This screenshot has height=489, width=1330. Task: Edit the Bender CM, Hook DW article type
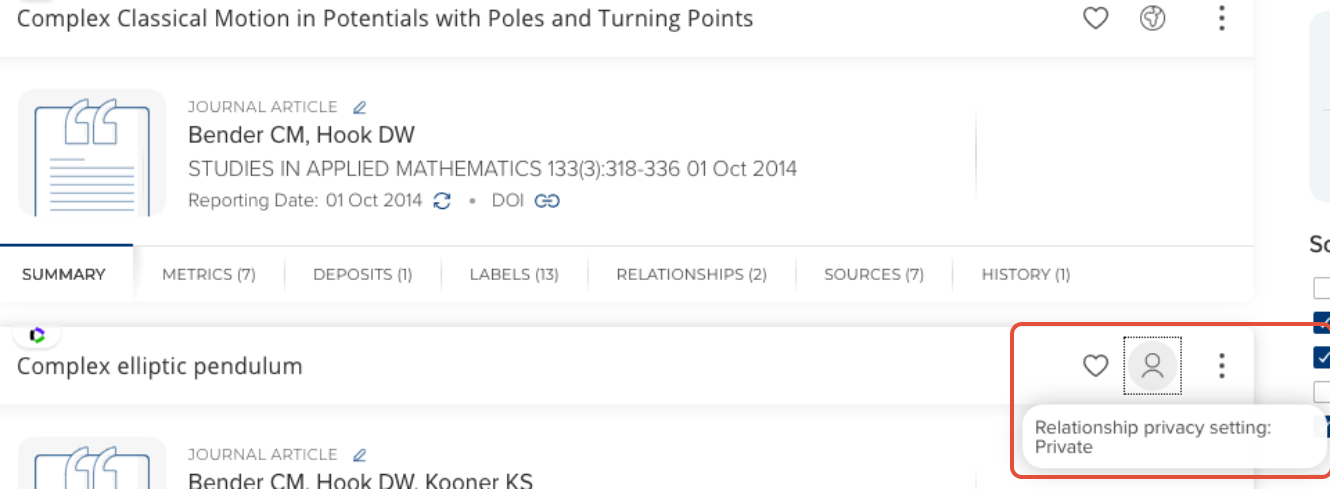pyautogui.click(x=360, y=107)
